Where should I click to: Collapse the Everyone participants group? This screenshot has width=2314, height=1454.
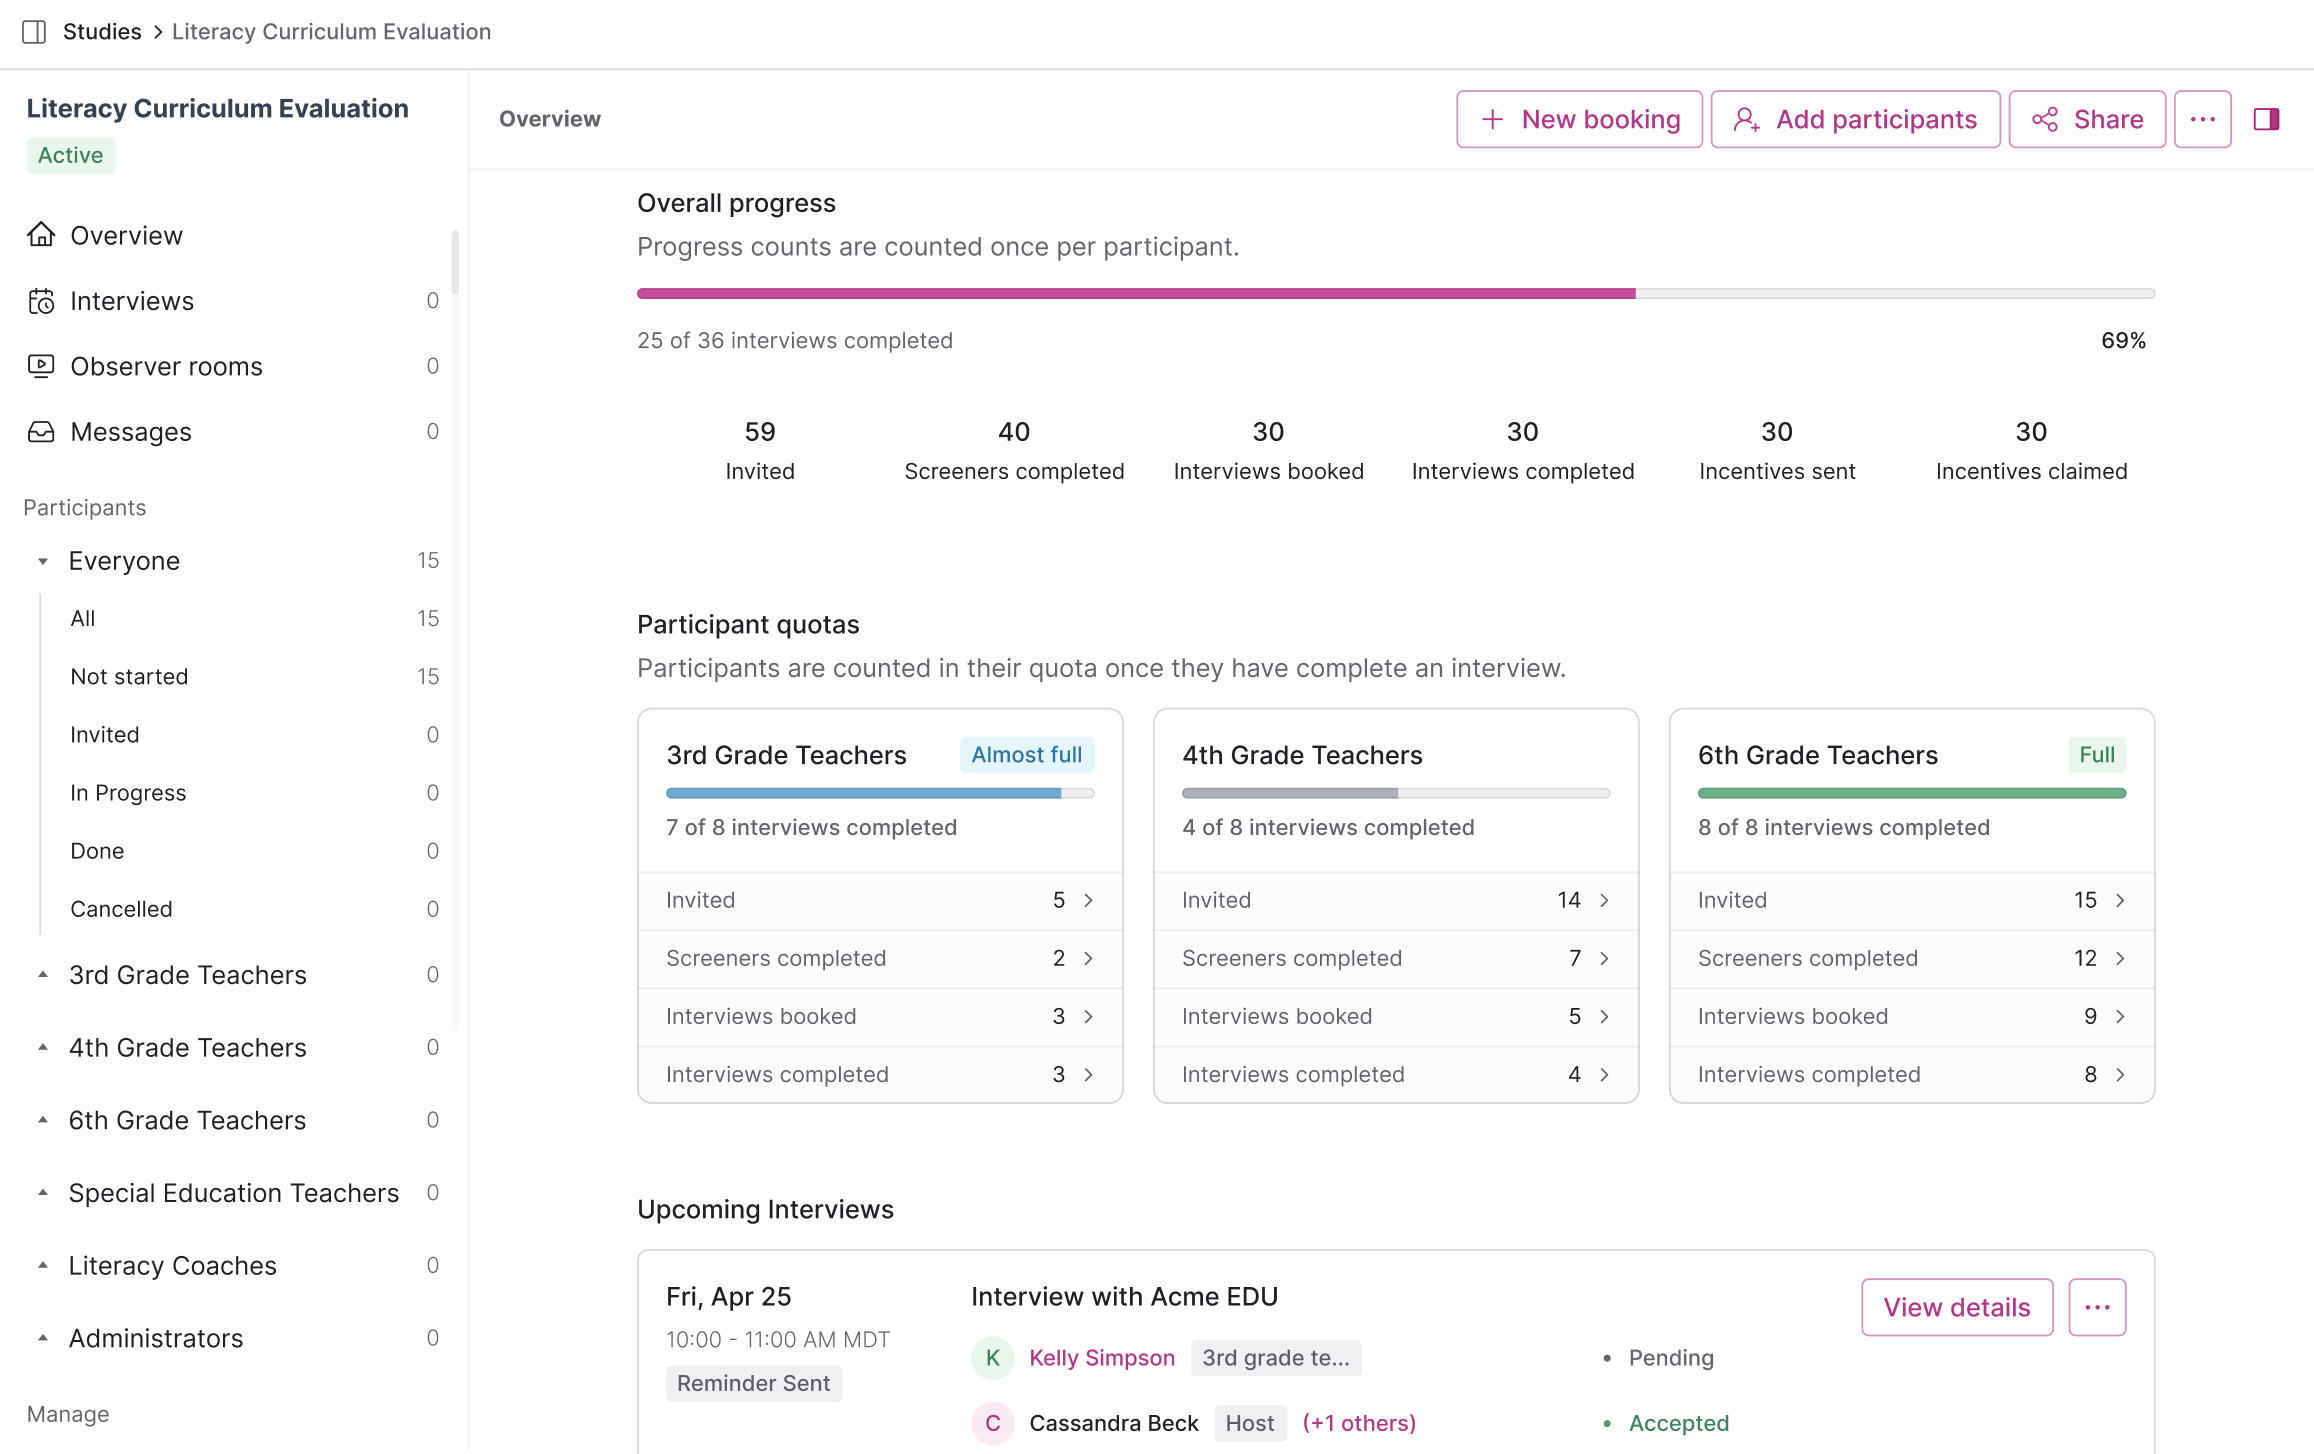pyautogui.click(x=43, y=561)
